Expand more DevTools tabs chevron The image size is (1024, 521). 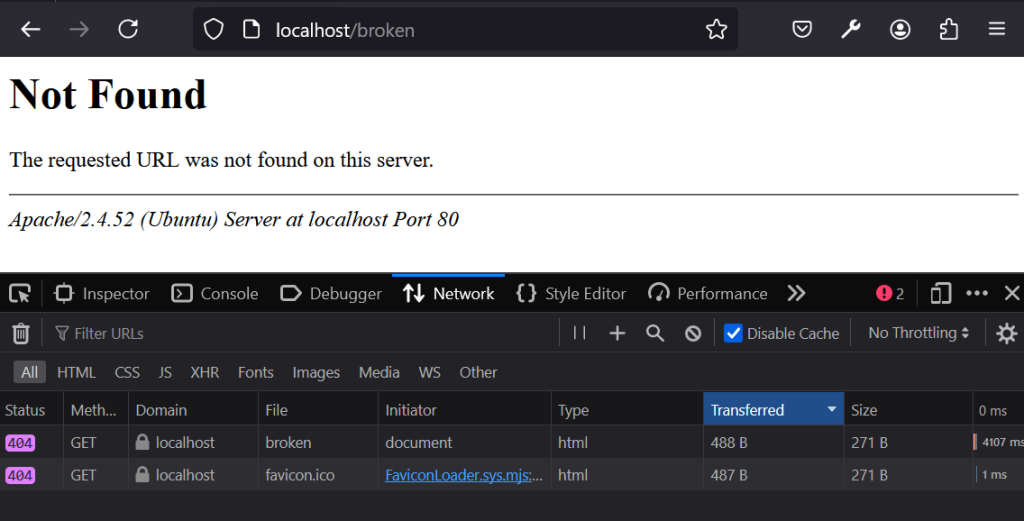click(x=796, y=293)
